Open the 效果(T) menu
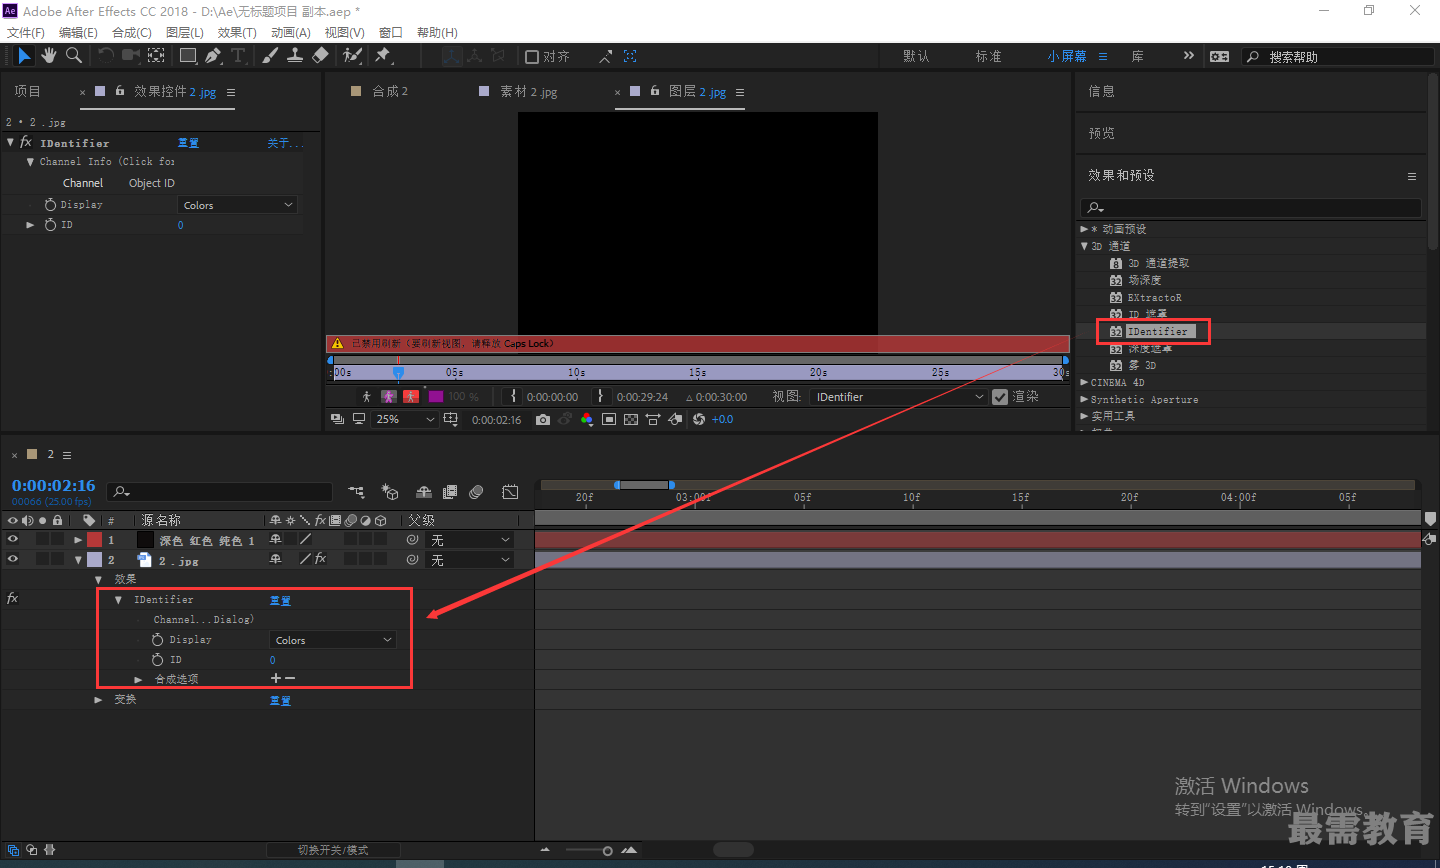The height and width of the screenshot is (868, 1440). point(237,32)
